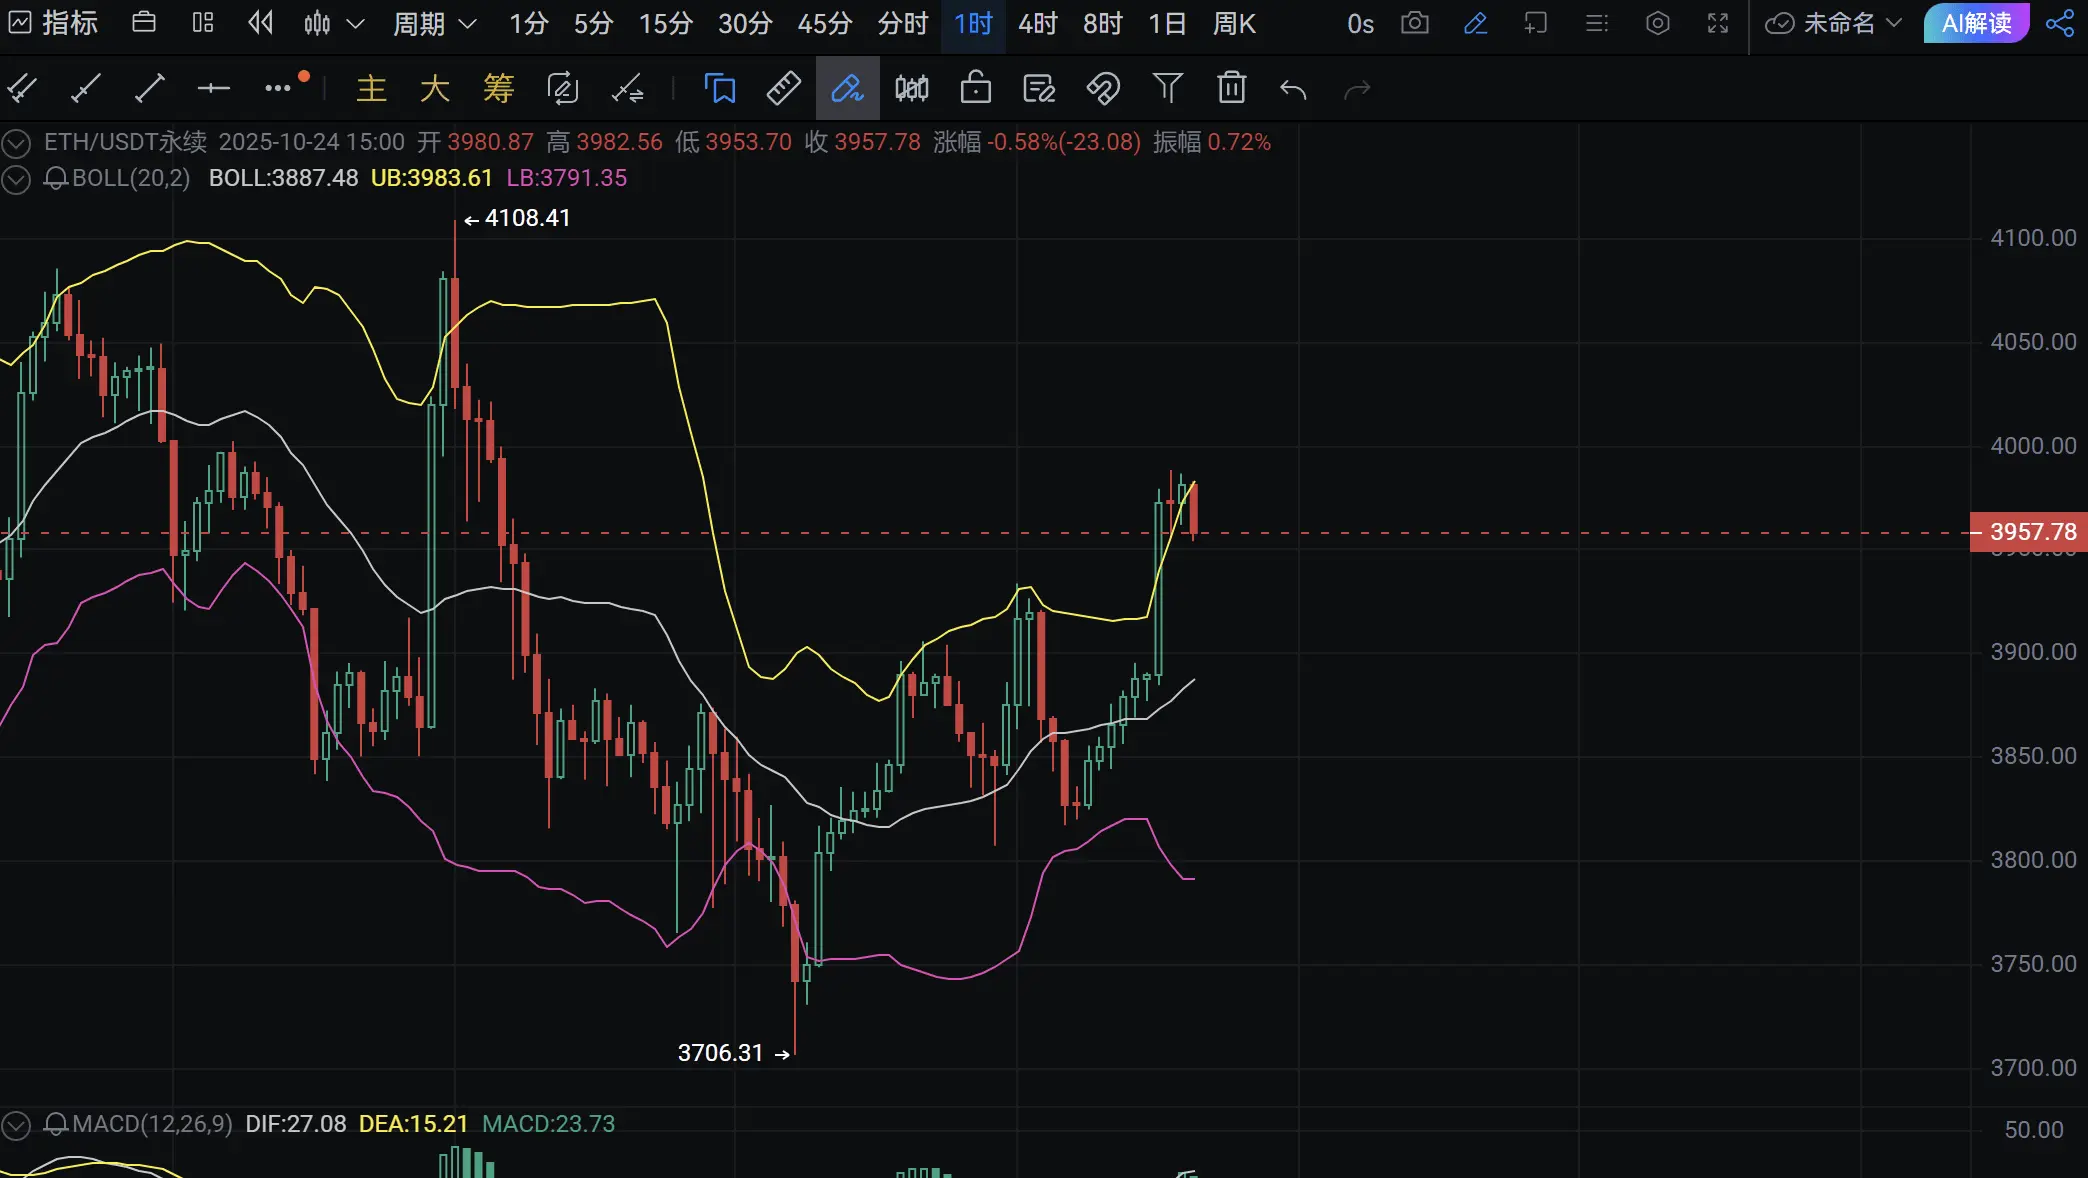Collapse the MACD(12,26,9) indicator toggle
The height and width of the screenshot is (1178, 2088).
point(15,1125)
